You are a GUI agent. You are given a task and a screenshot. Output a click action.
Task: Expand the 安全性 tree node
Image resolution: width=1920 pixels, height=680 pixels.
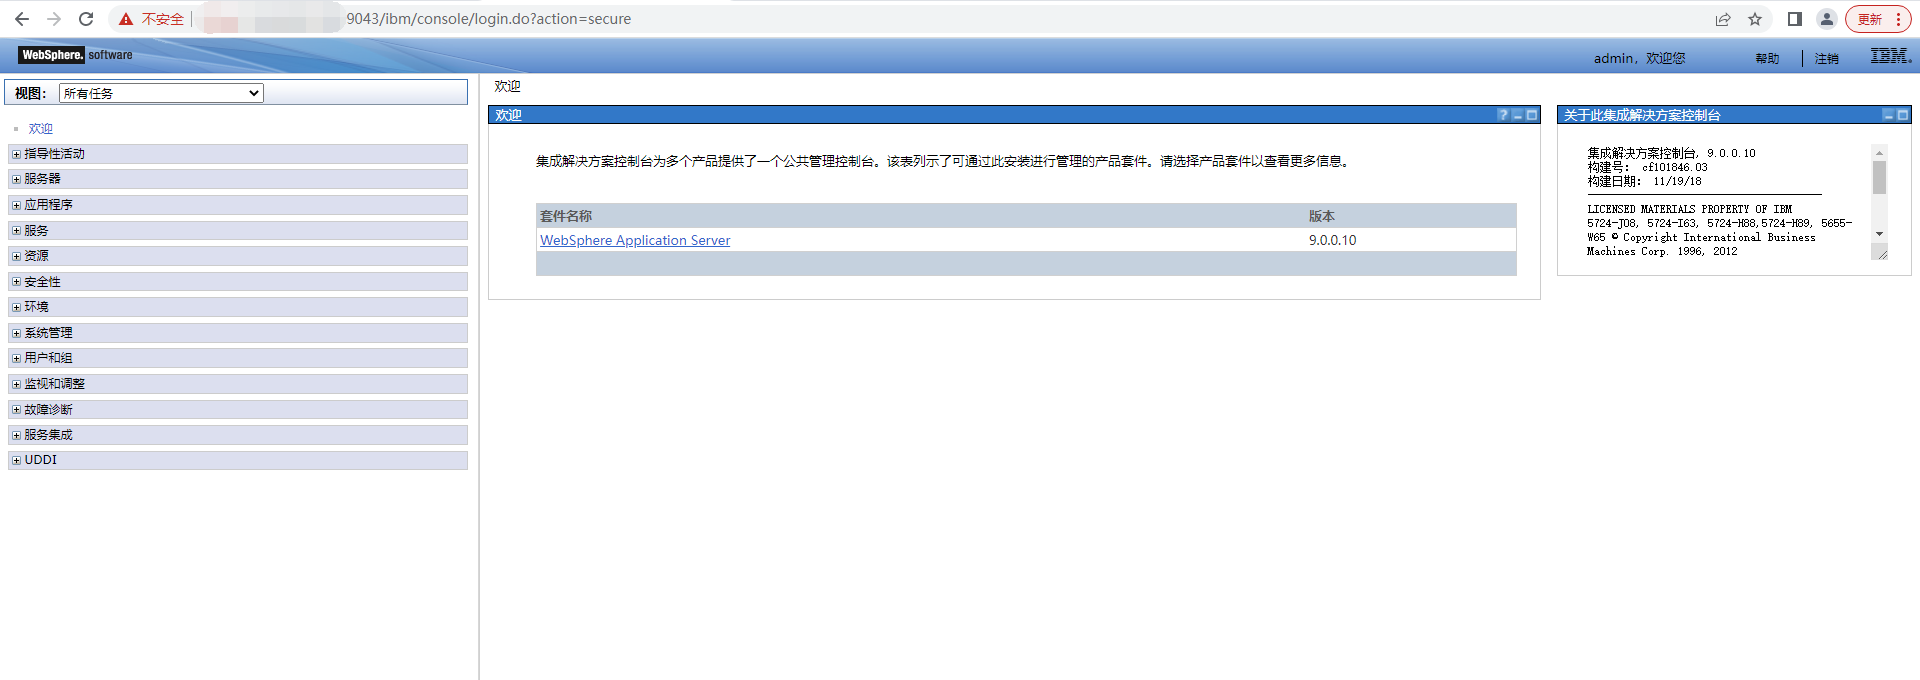16,282
